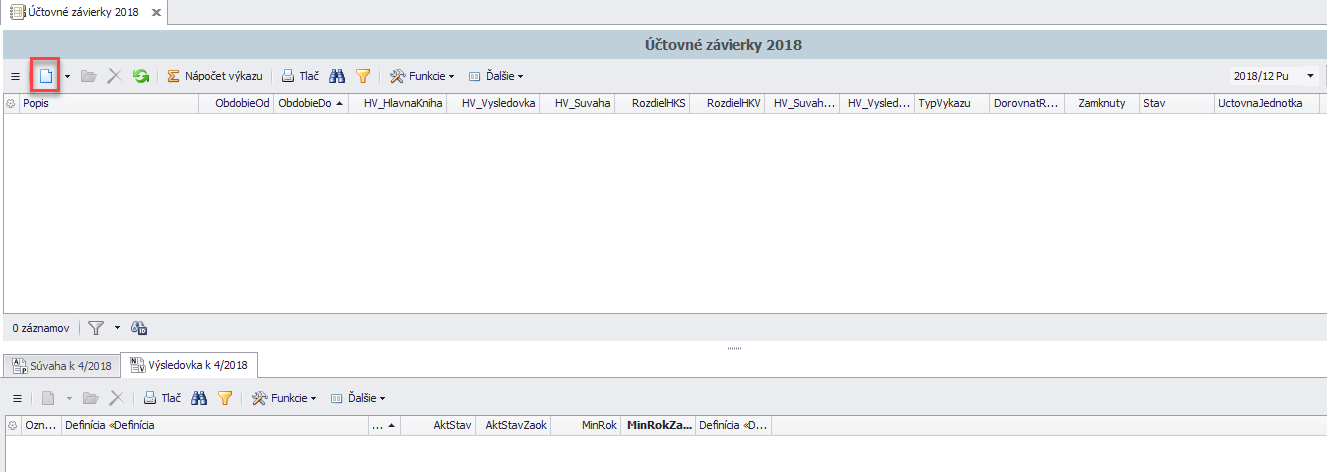Switch to the Súvaha k 4/2018 tab

(x=62, y=365)
